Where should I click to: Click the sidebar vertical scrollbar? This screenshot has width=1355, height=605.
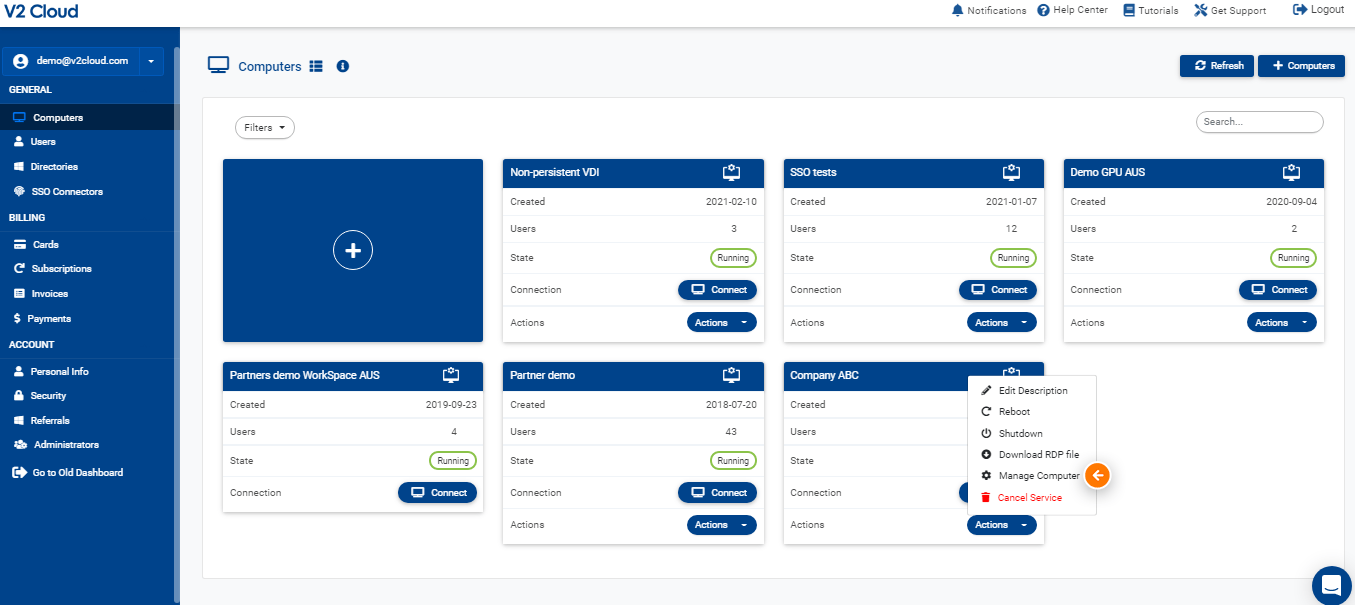(177, 300)
